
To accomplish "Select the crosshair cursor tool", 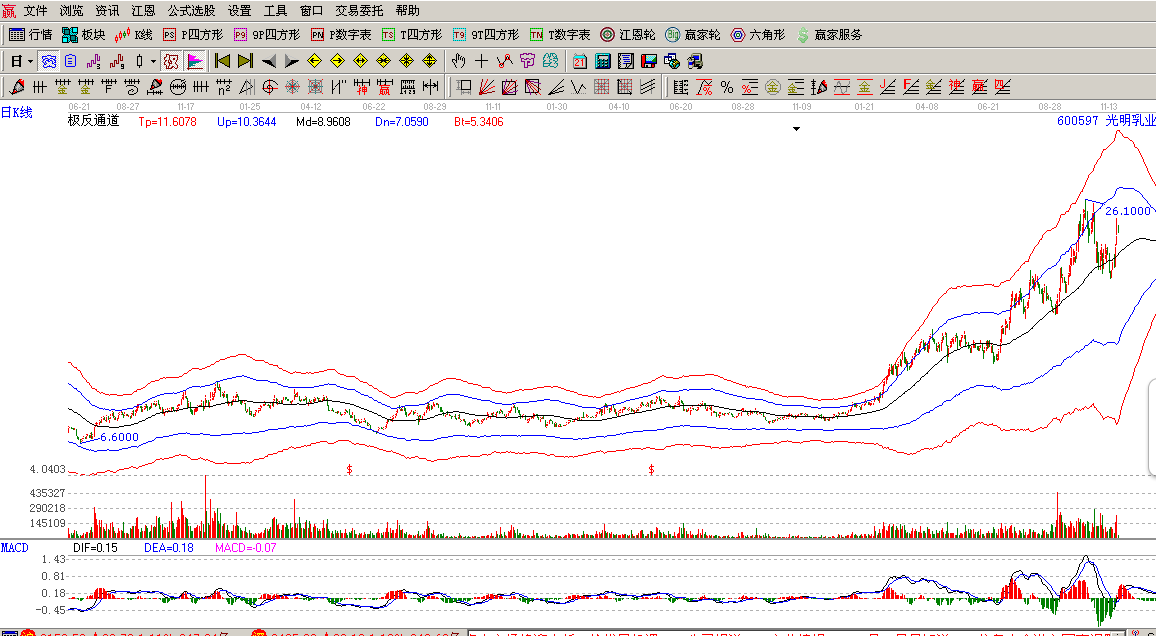I will click(482, 61).
